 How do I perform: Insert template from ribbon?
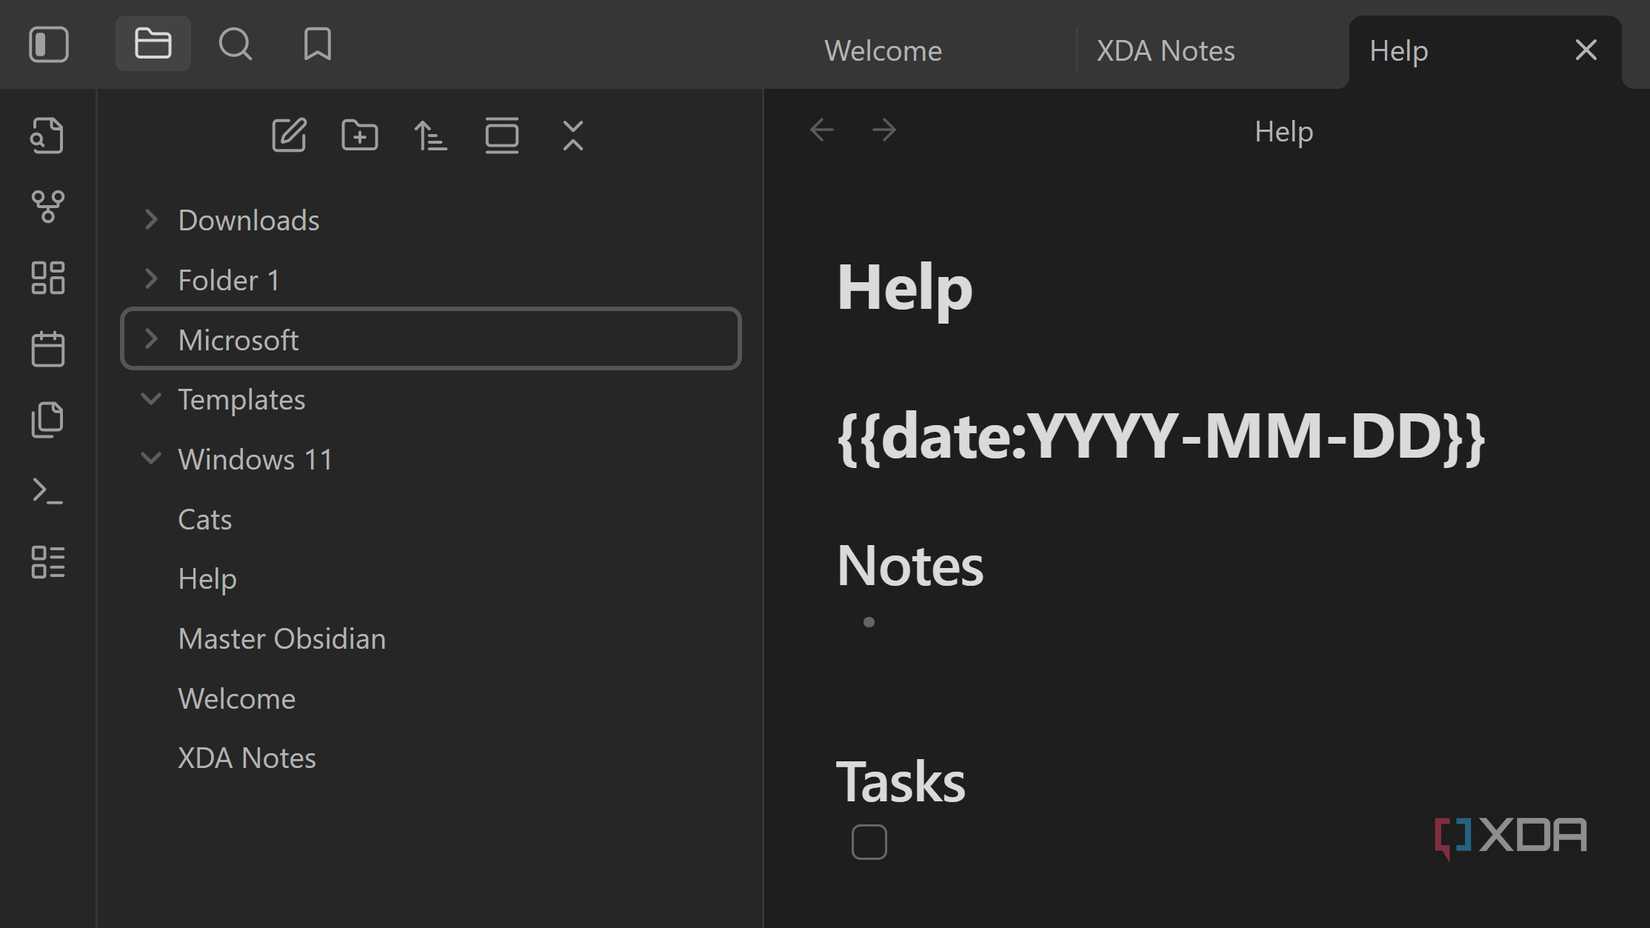tap(47, 420)
